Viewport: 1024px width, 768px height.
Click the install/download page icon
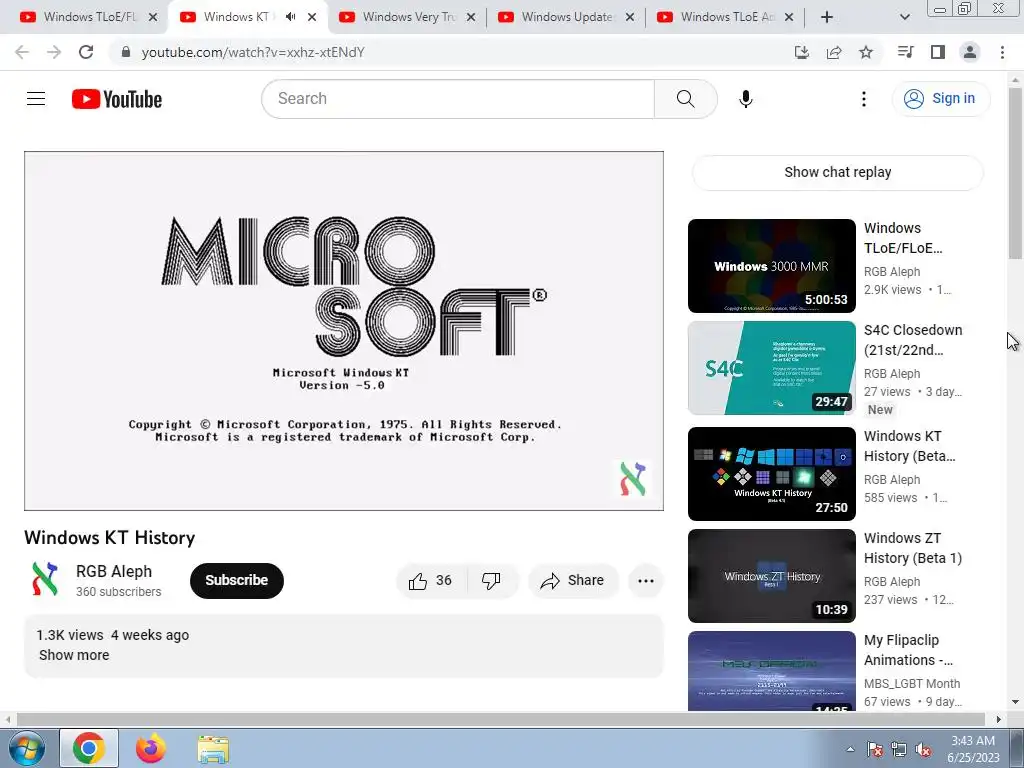(x=801, y=52)
